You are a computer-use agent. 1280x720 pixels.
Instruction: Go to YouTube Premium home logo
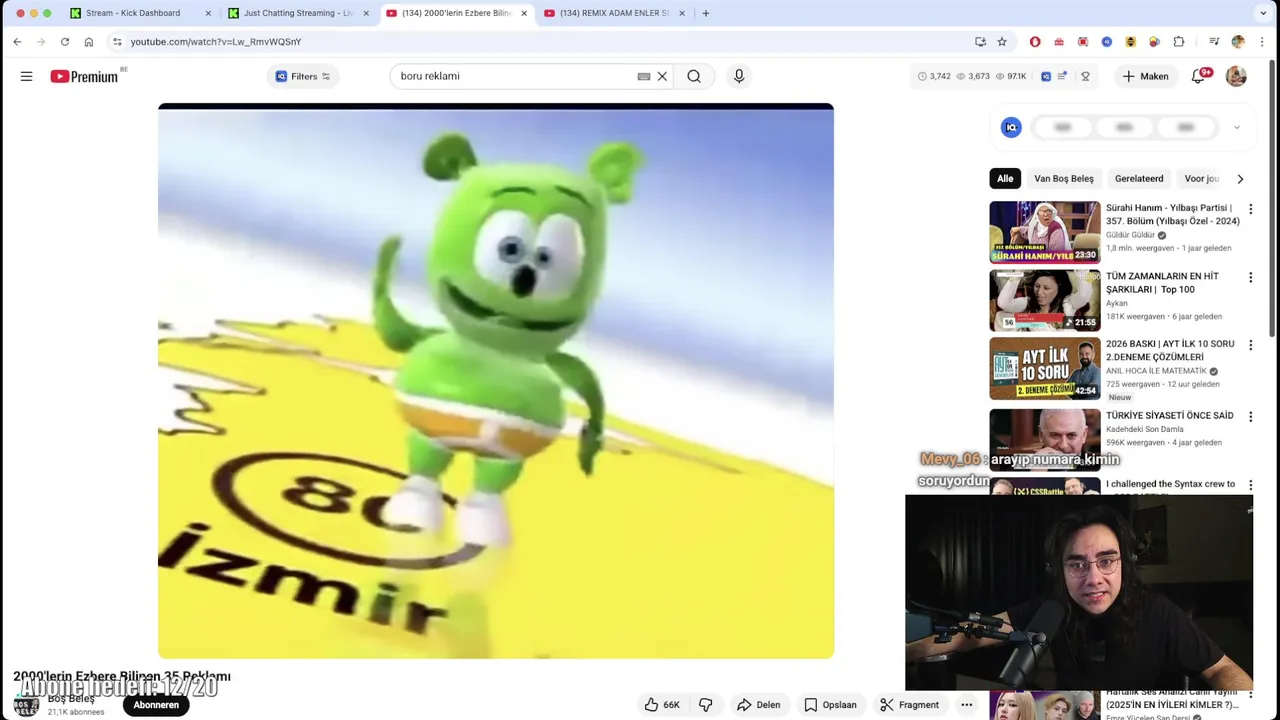(84, 76)
